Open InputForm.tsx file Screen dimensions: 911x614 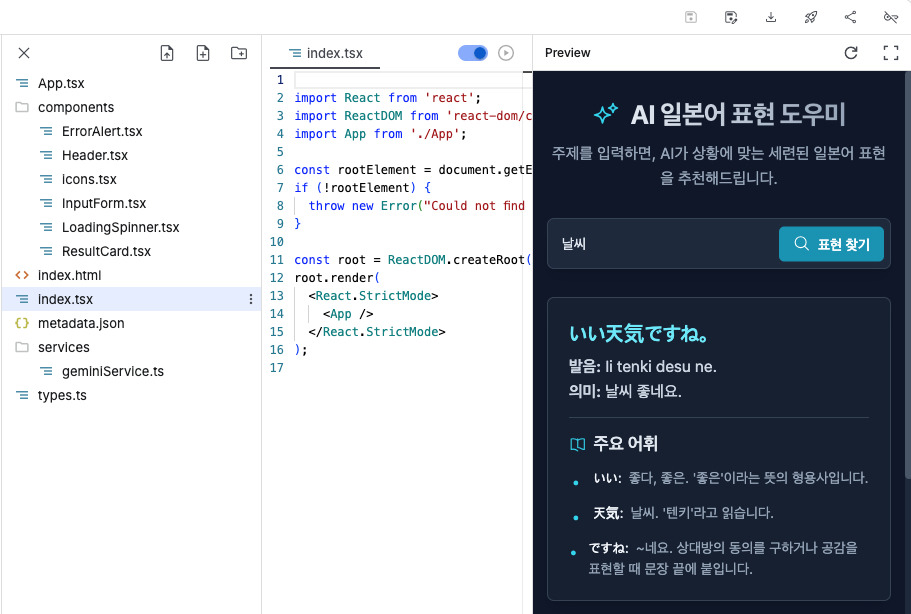[x=104, y=203]
